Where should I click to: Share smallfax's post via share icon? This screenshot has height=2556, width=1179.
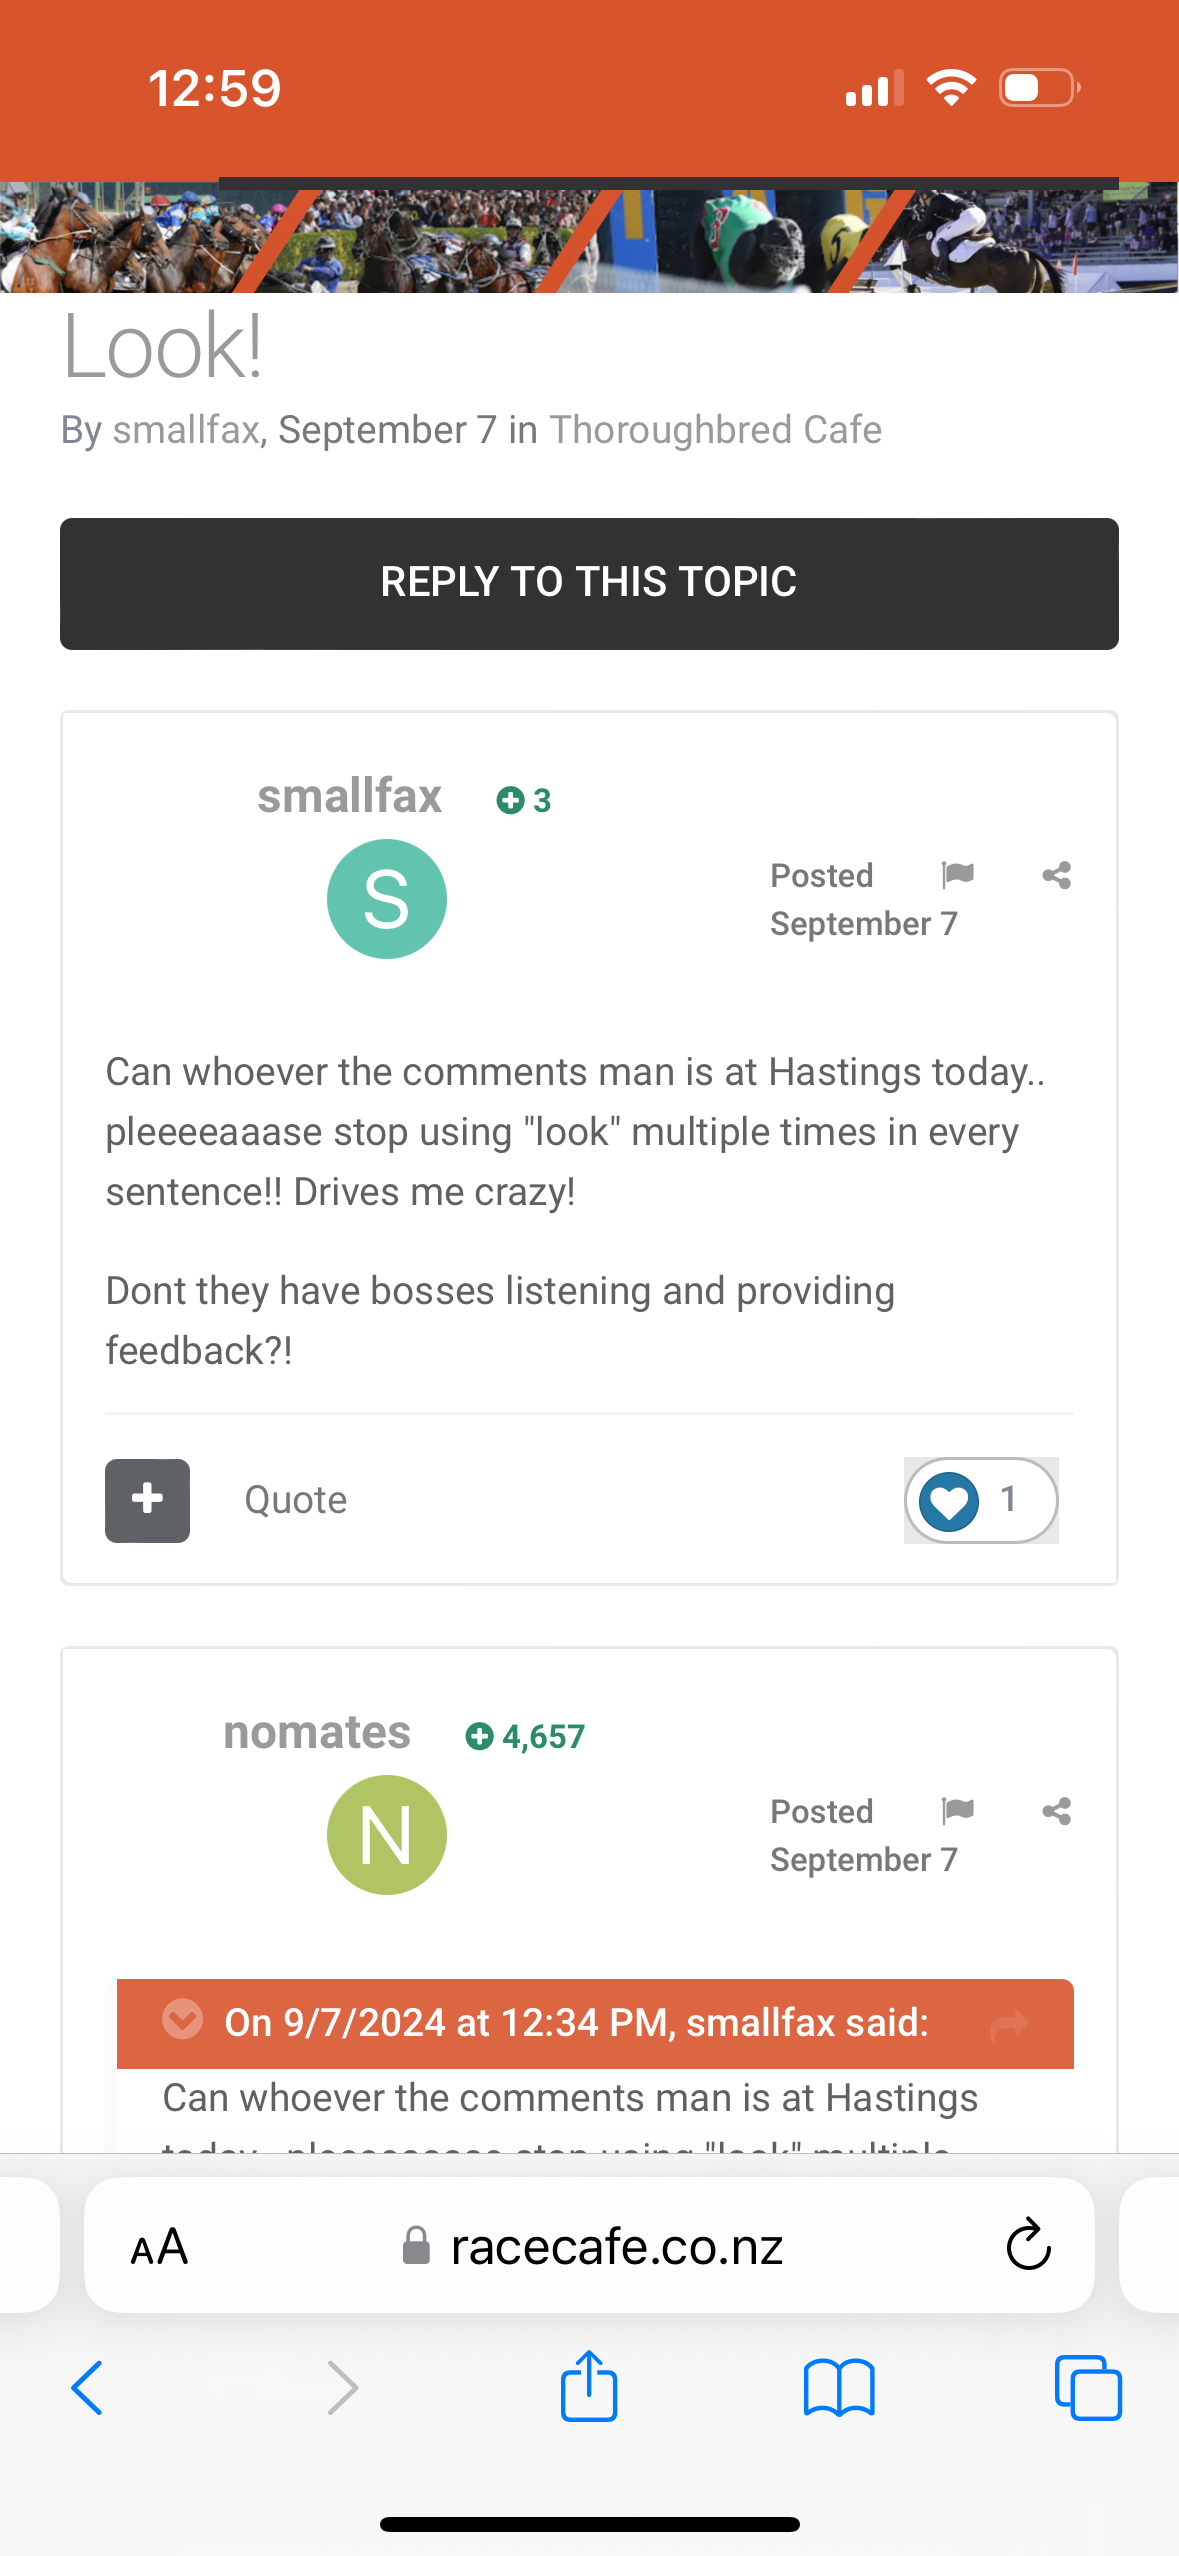point(1056,876)
